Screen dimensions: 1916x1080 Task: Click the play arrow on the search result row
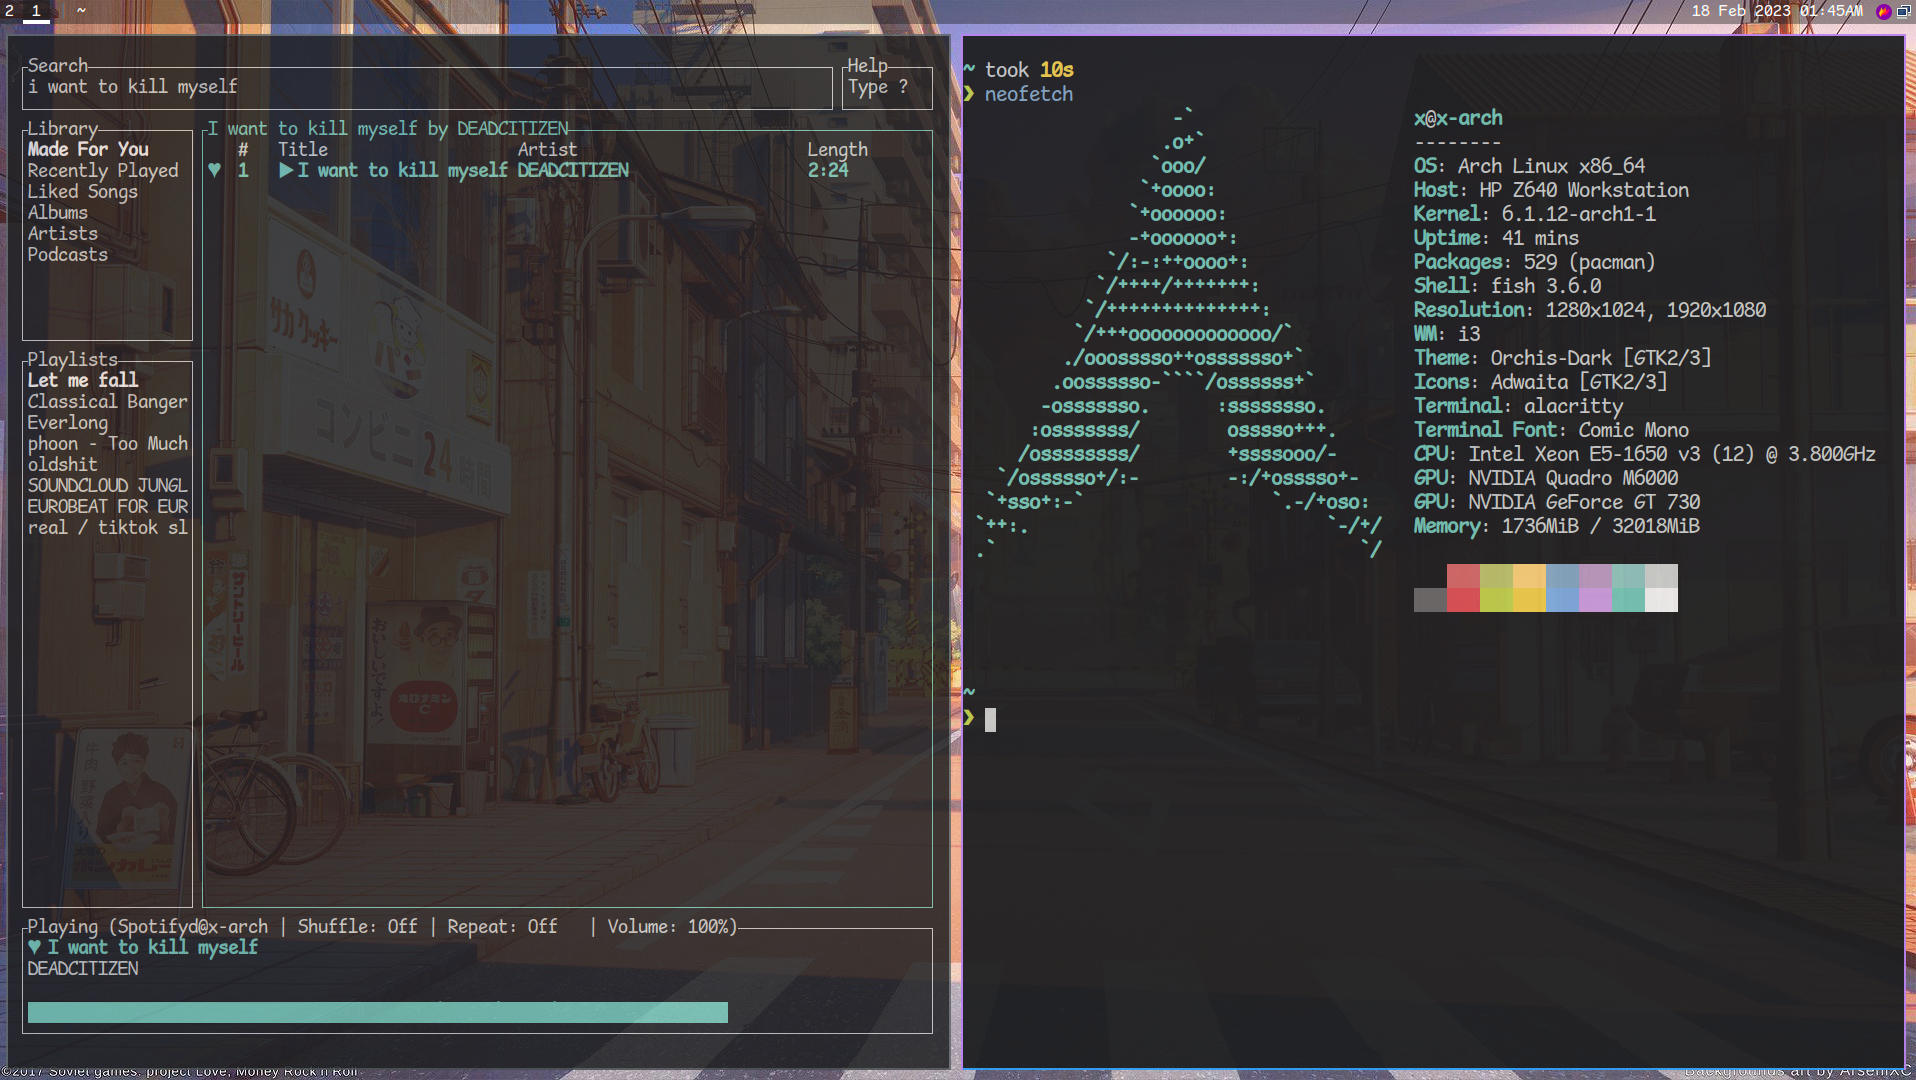[287, 170]
